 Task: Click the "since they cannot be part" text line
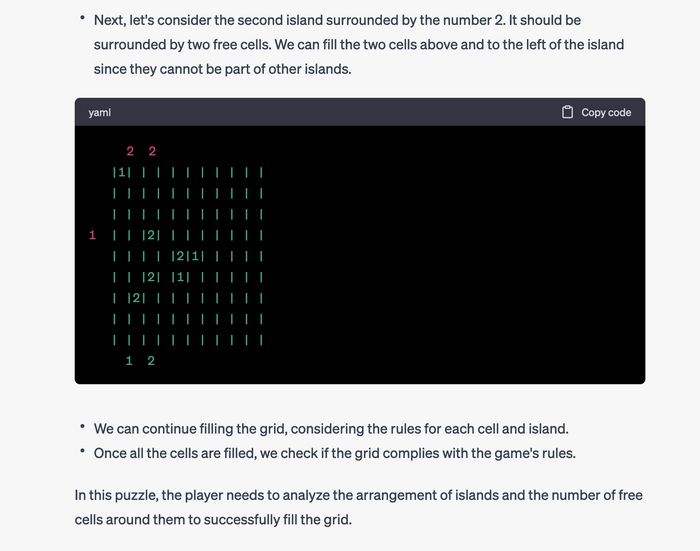pos(222,70)
